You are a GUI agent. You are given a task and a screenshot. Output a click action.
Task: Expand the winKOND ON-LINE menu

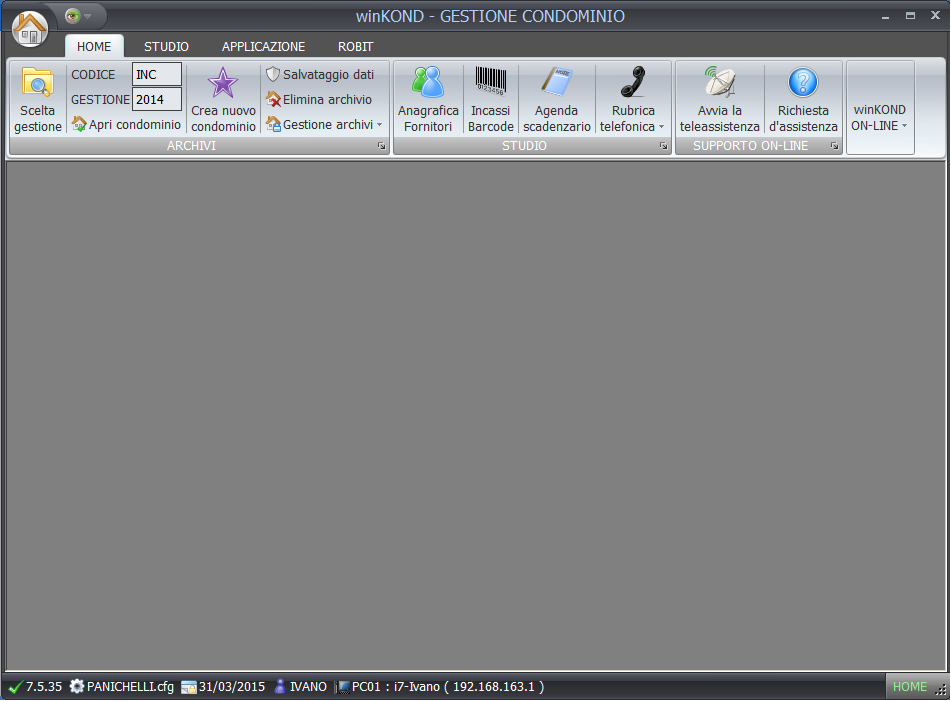tap(880, 118)
